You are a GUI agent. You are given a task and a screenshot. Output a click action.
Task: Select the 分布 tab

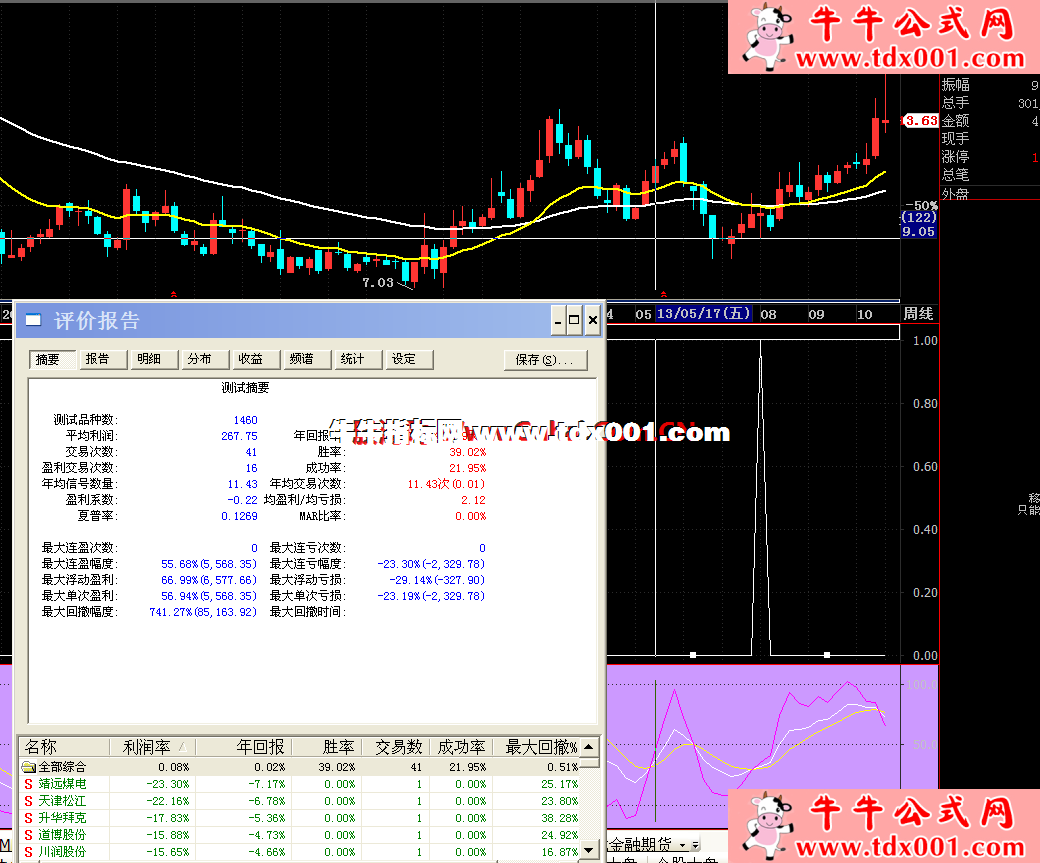[200, 359]
